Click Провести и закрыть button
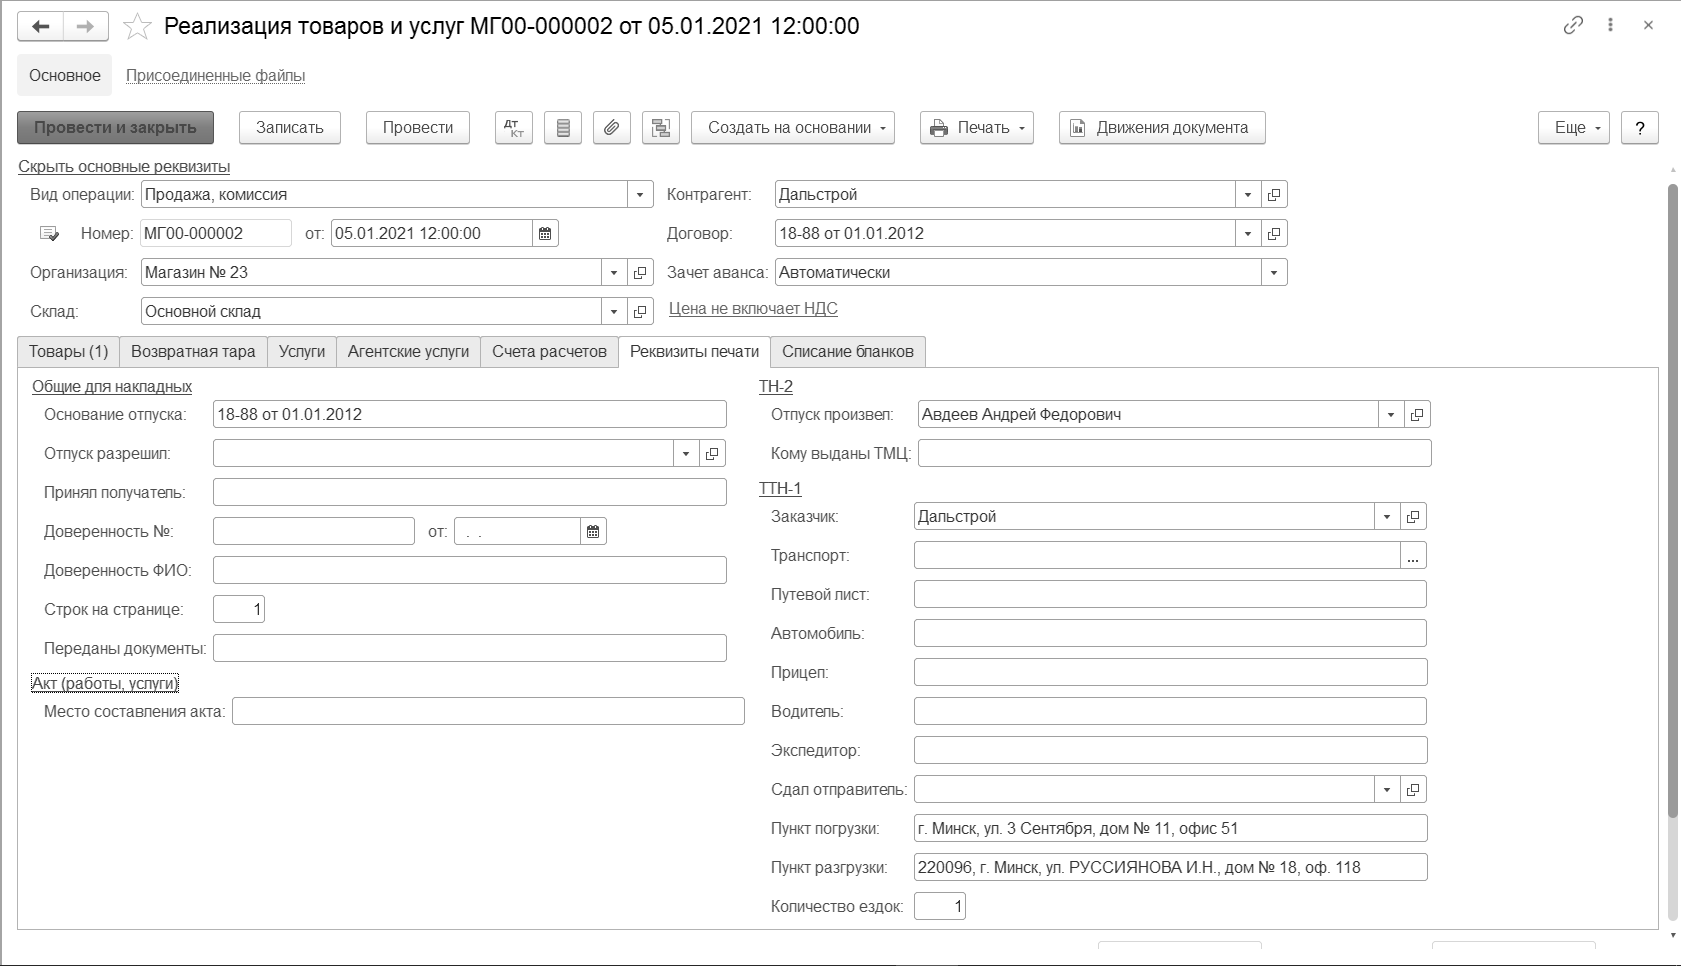1681x966 pixels. 116,128
